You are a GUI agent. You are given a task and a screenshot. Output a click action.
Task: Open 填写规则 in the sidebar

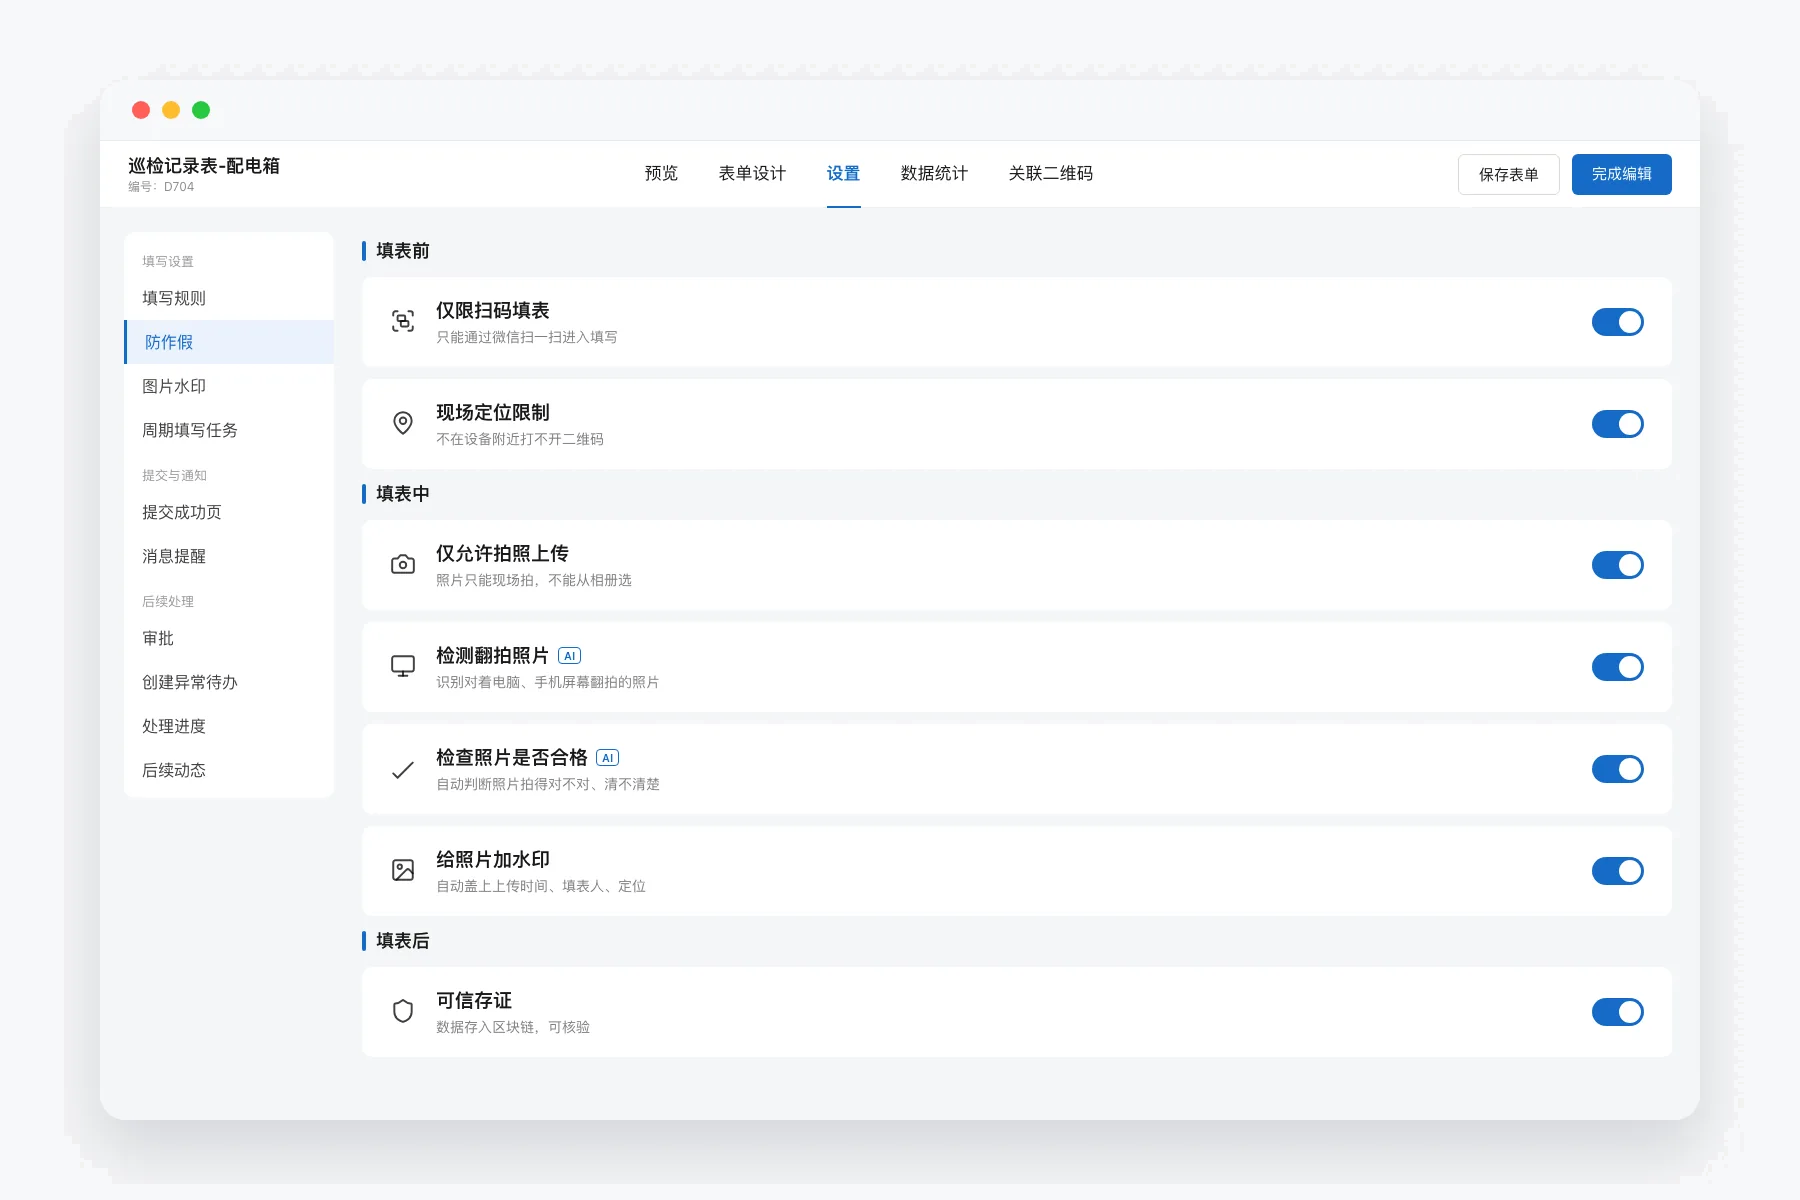[x=229, y=298]
